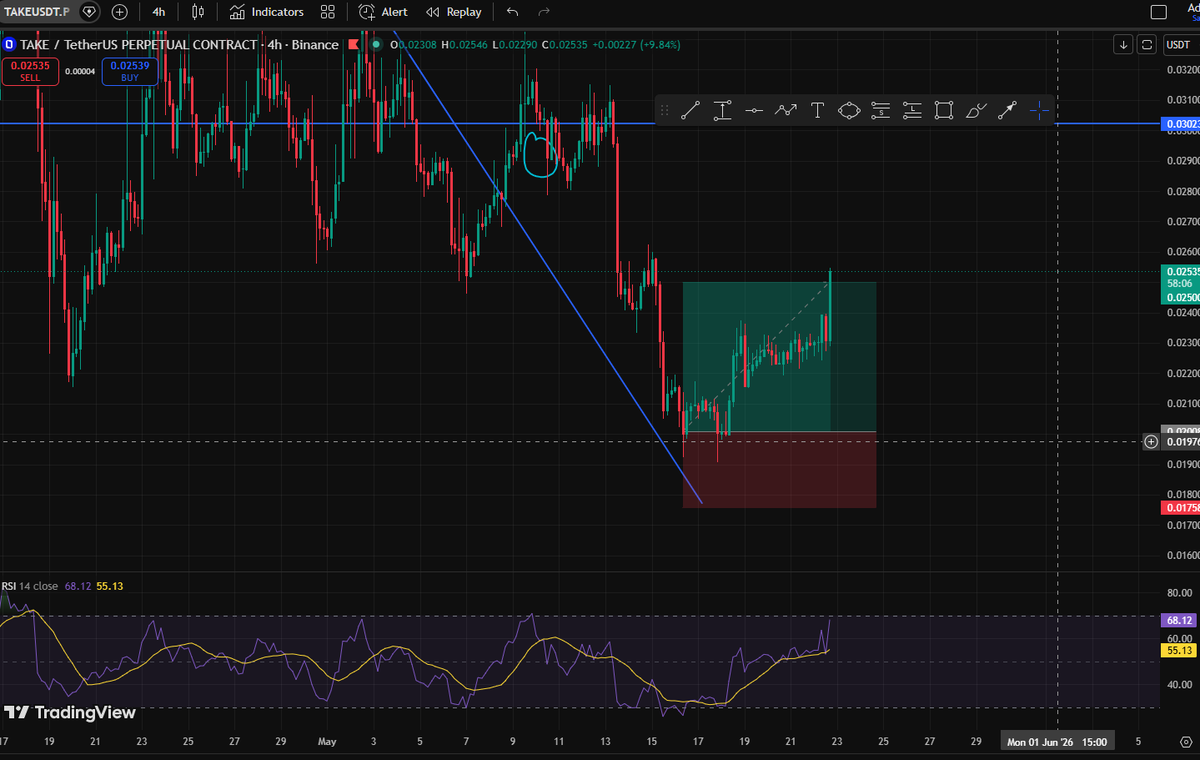Click the down-arrow button near USDT
The height and width of the screenshot is (760, 1200).
point(1124,44)
